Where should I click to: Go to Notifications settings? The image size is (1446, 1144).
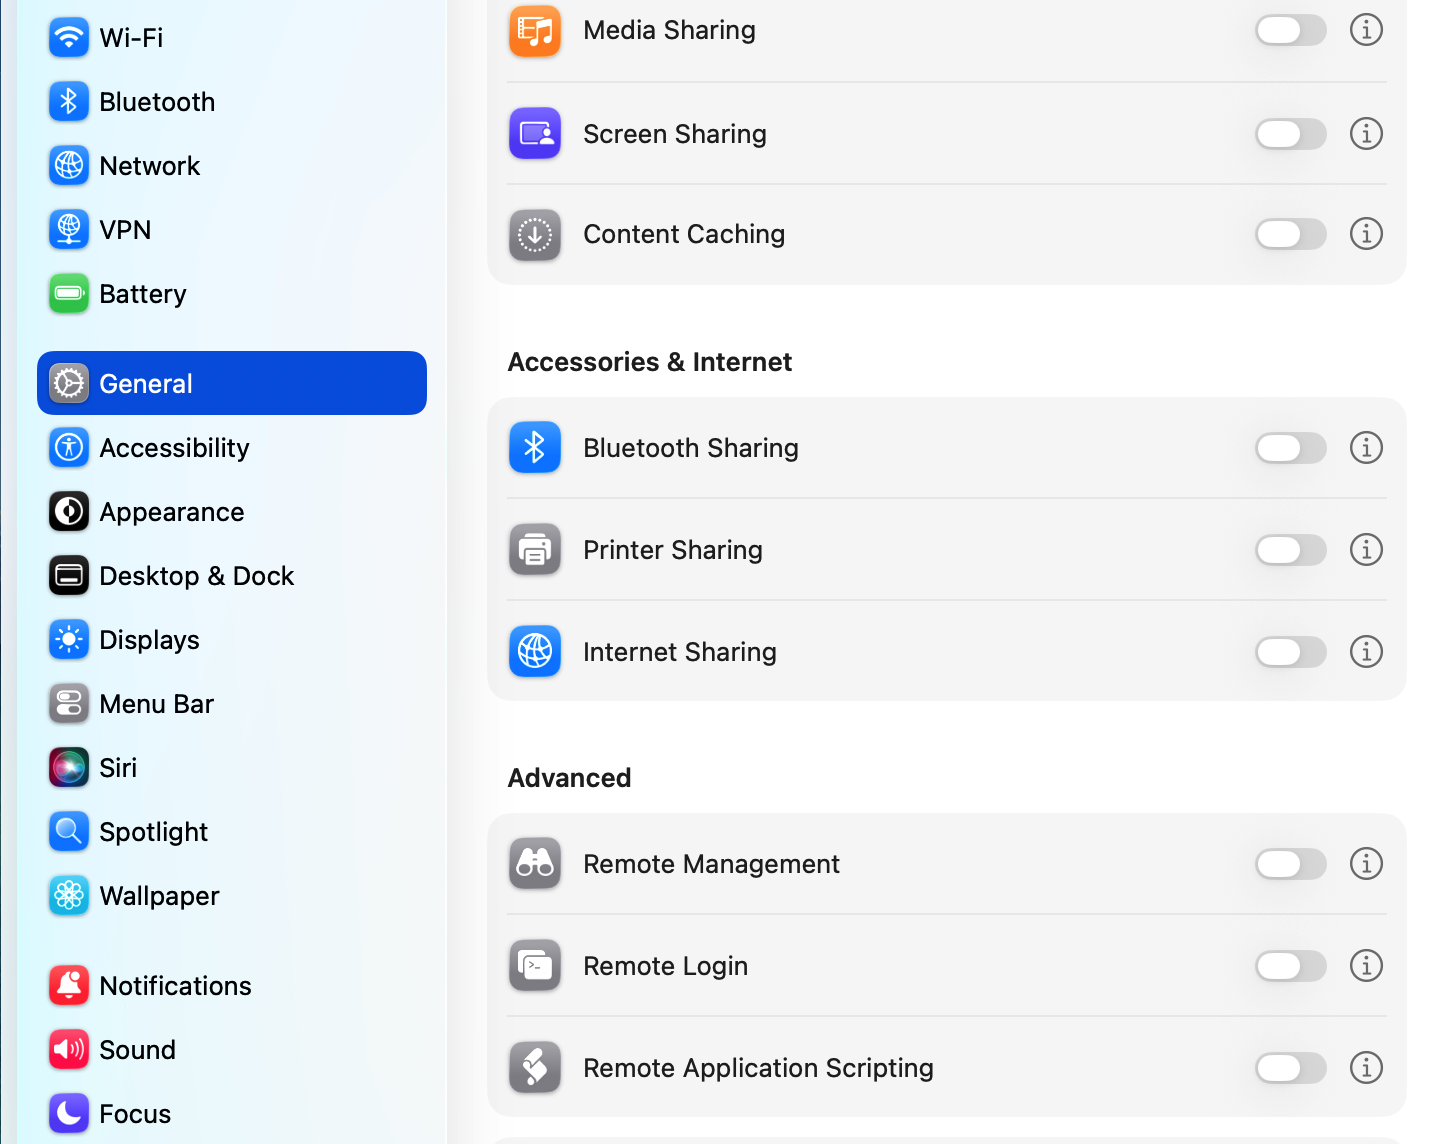click(175, 986)
